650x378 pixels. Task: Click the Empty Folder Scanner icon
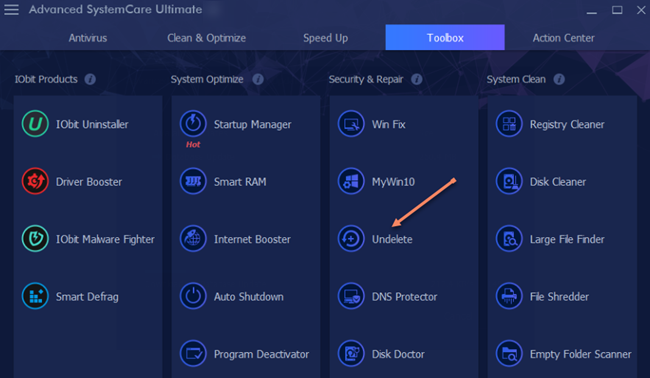click(509, 354)
